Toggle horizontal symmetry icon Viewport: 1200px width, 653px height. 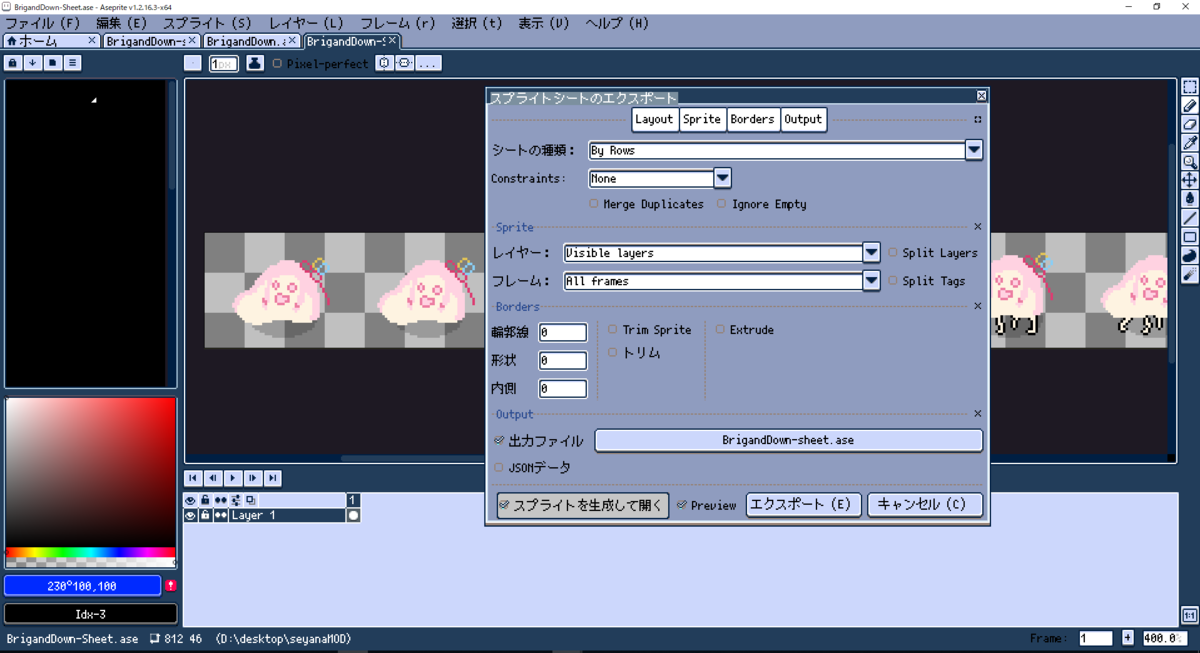385,63
